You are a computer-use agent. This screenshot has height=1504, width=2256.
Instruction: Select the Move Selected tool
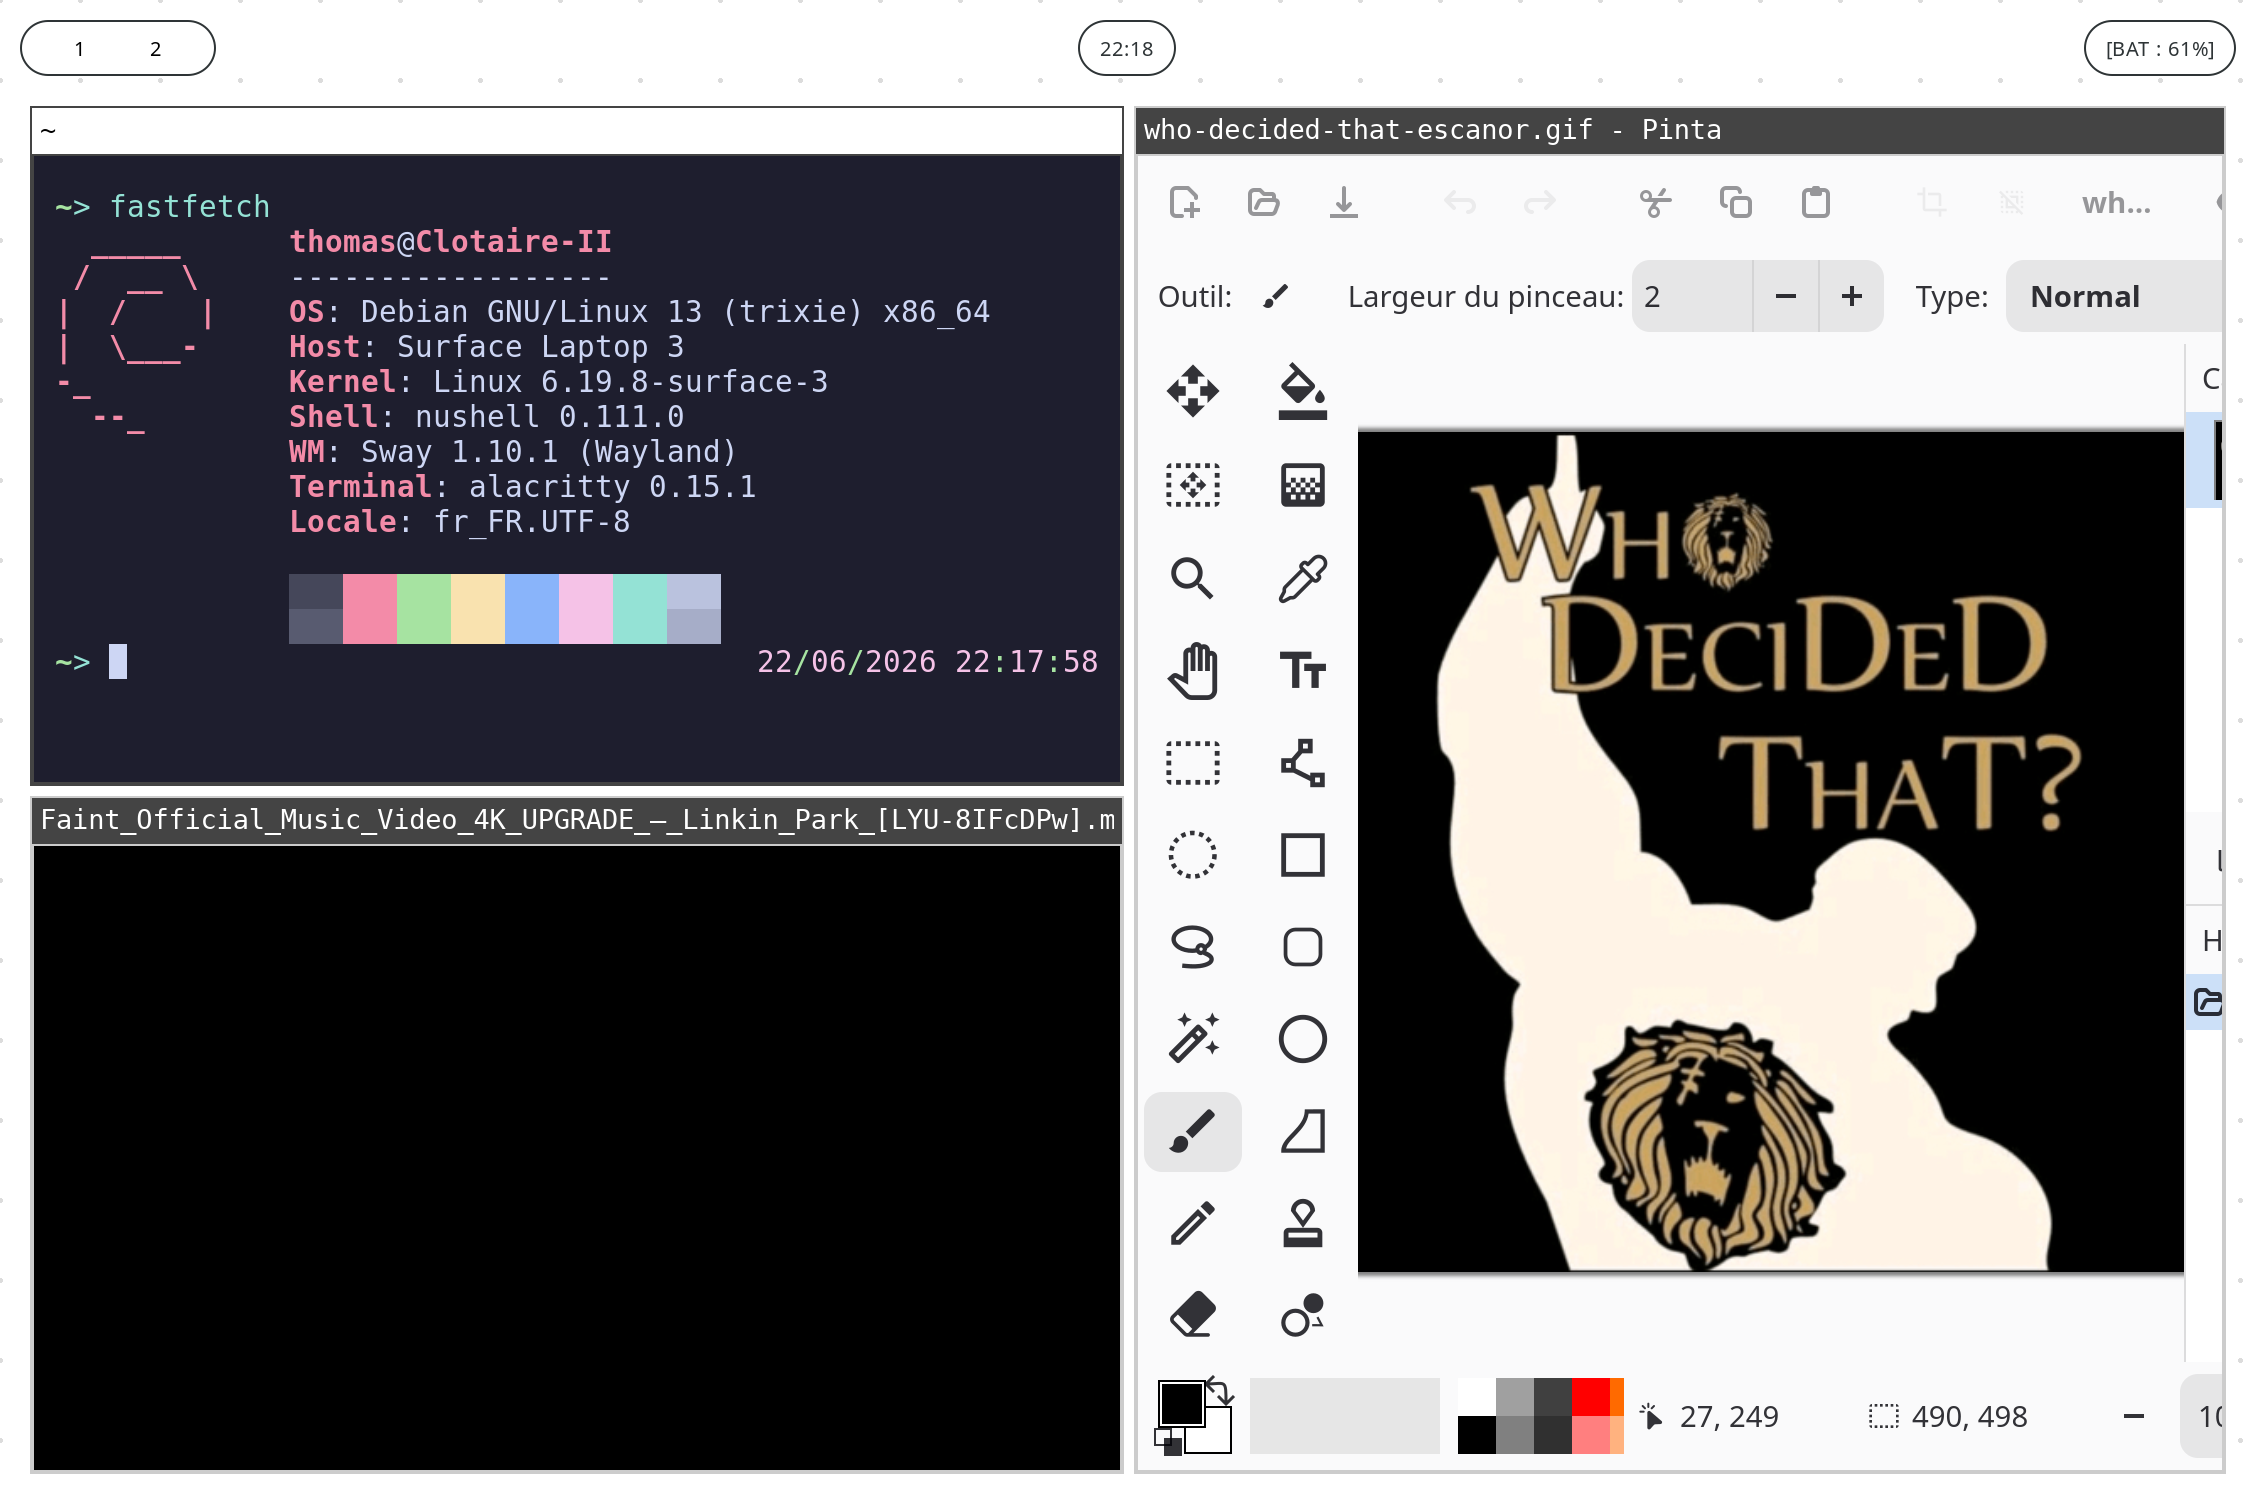click(x=1193, y=391)
